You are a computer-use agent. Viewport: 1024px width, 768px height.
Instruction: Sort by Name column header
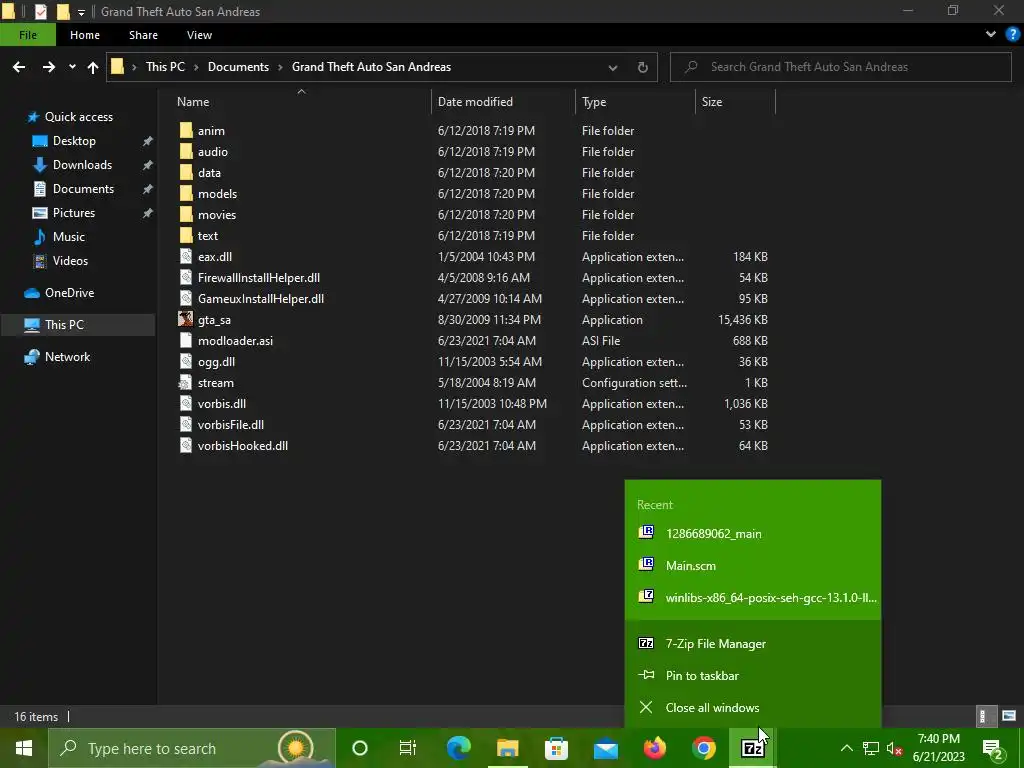[193, 101]
